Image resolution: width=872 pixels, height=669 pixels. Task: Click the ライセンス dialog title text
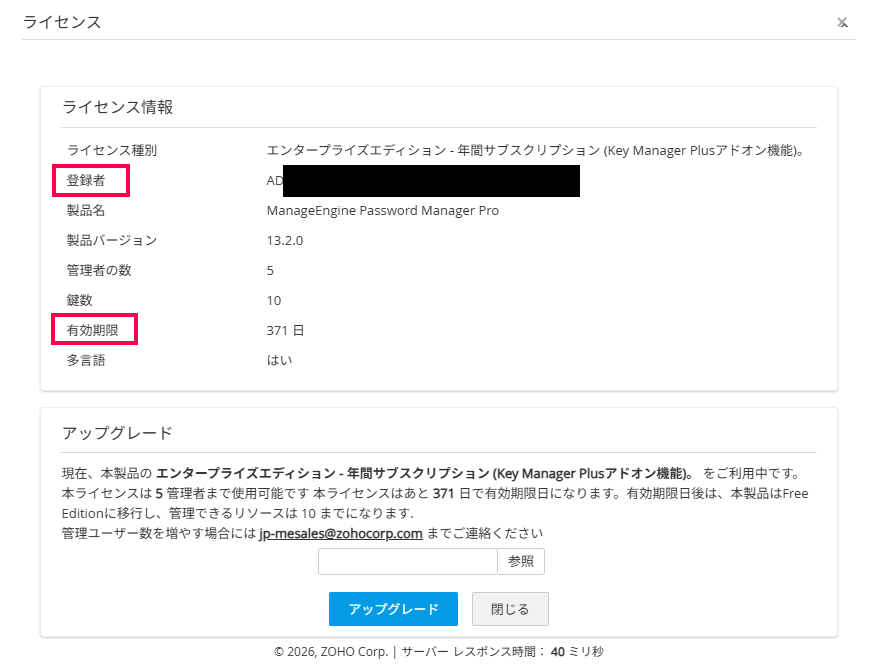click(62, 22)
